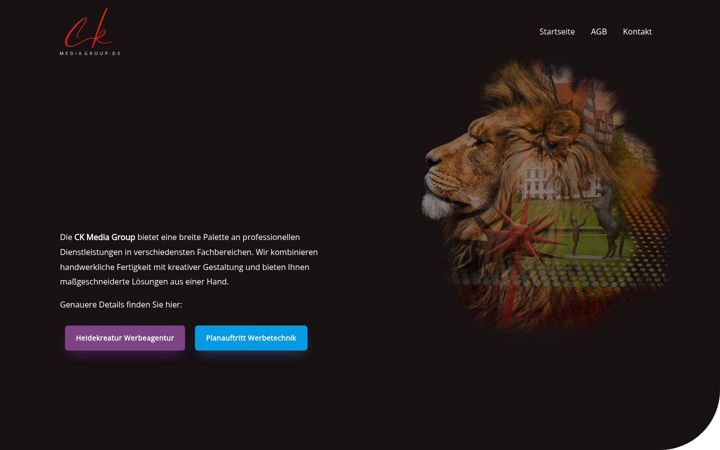Viewport: 720px width, 450px height.
Task: Click the CK Mediagroup logo
Action: point(90,32)
